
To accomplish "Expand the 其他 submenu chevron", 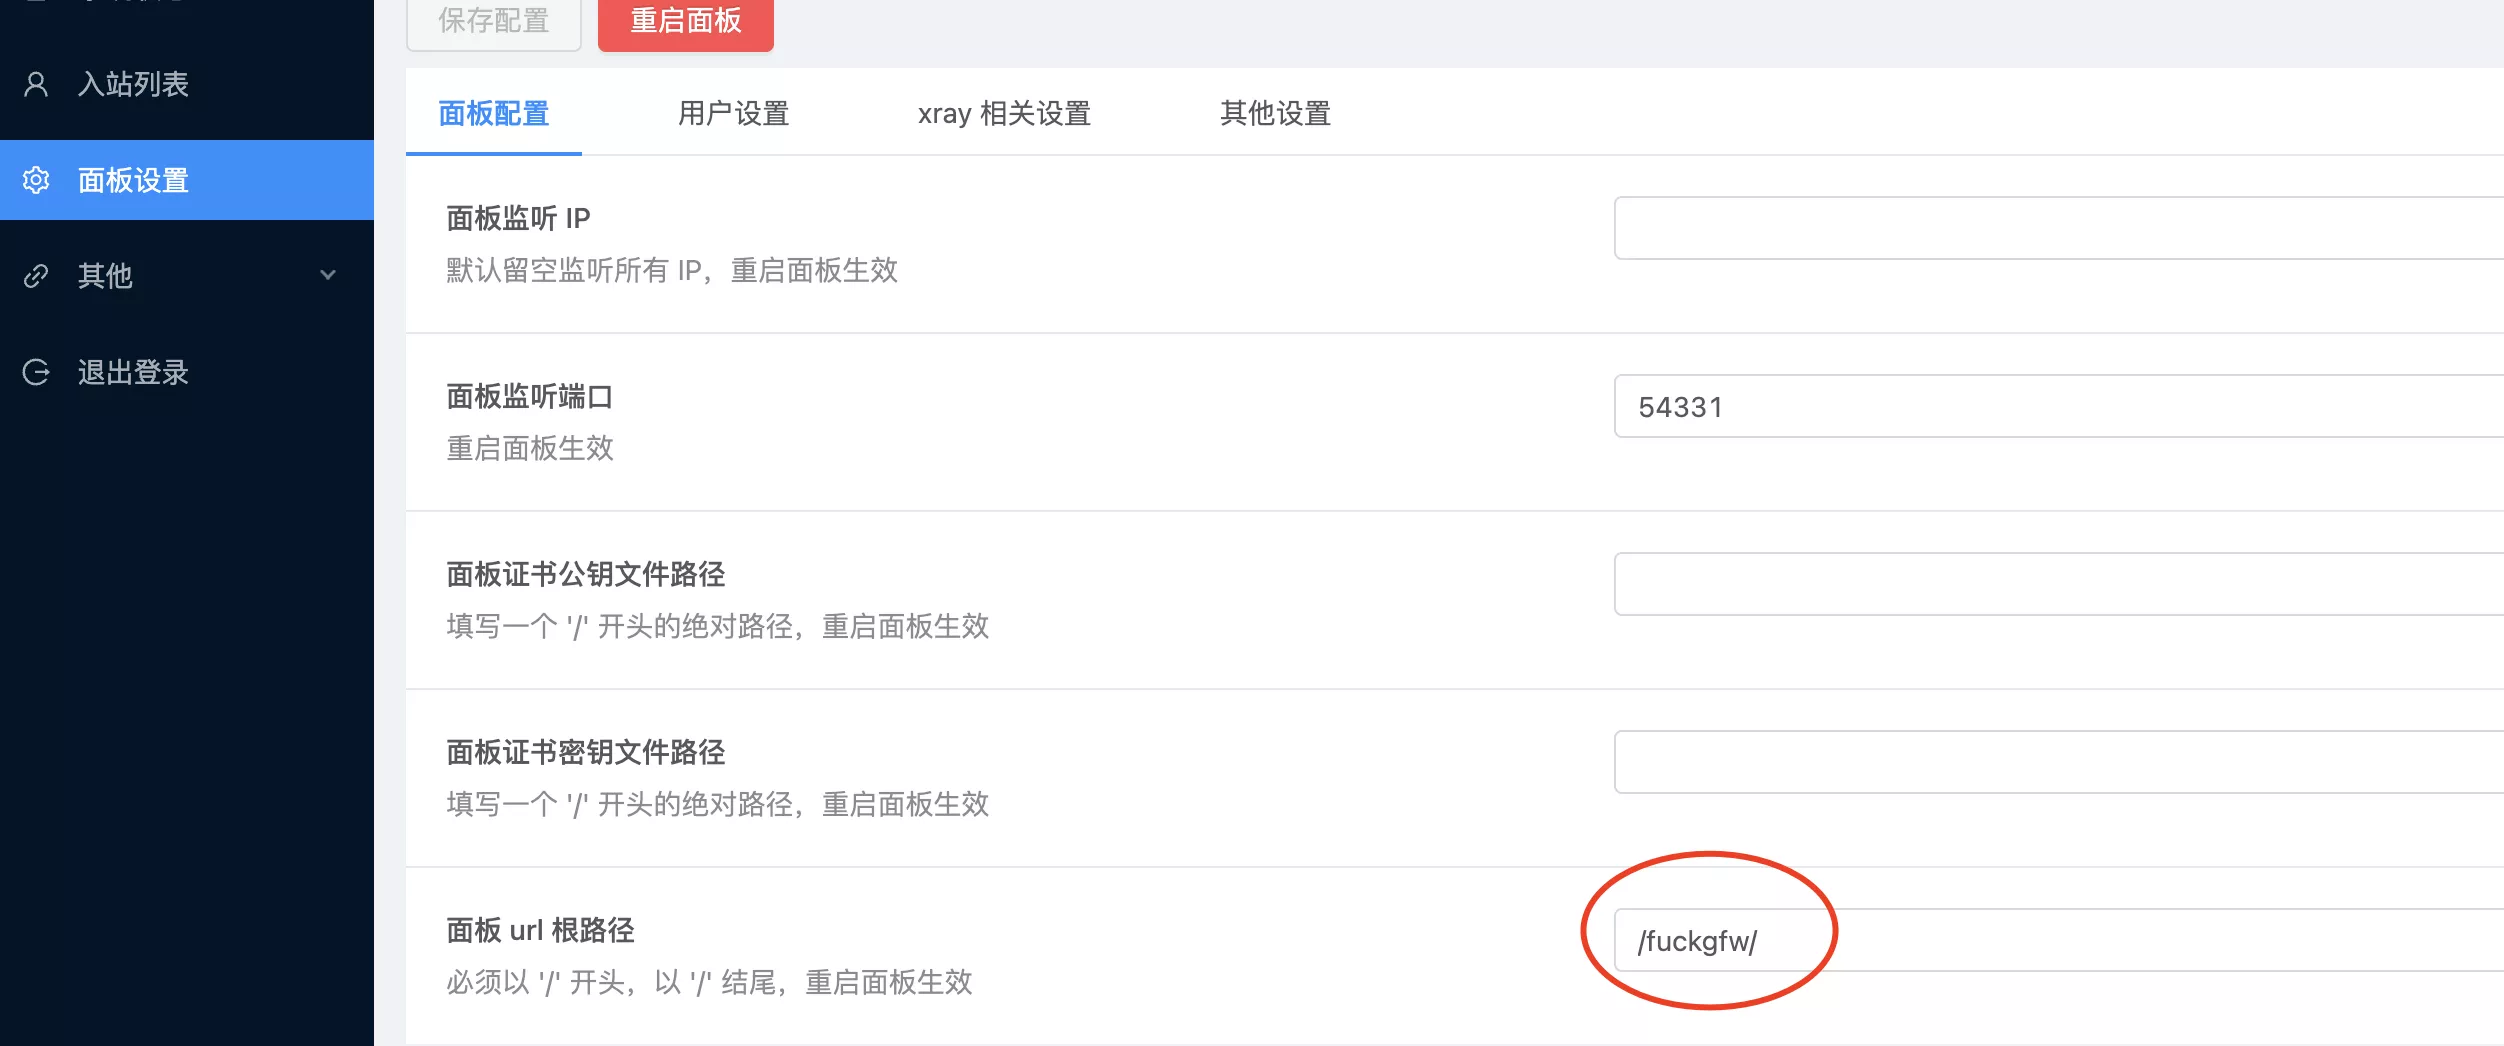I will [x=327, y=275].
